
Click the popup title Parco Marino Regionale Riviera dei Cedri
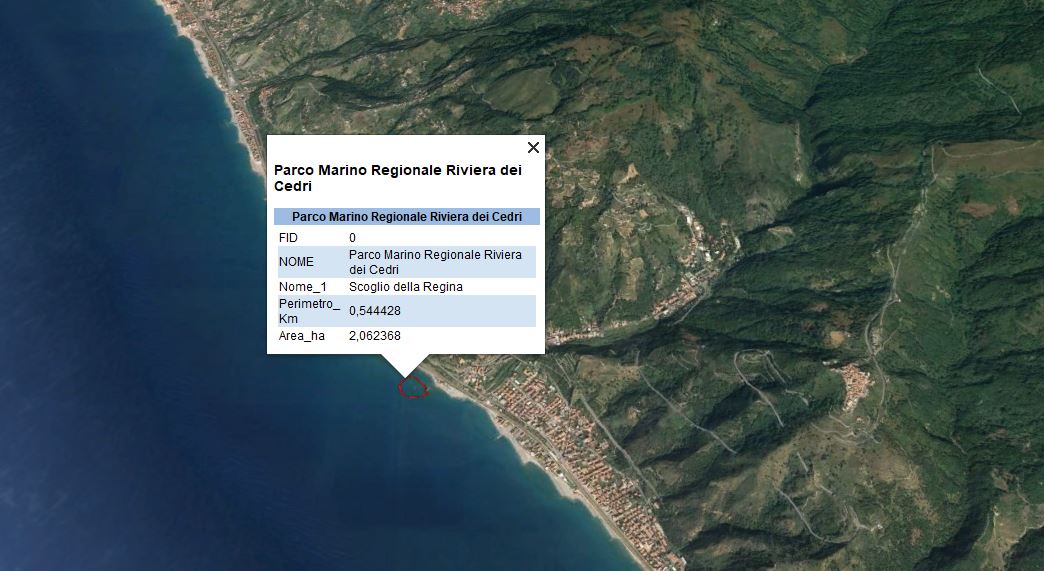click(x=397, y=178)
